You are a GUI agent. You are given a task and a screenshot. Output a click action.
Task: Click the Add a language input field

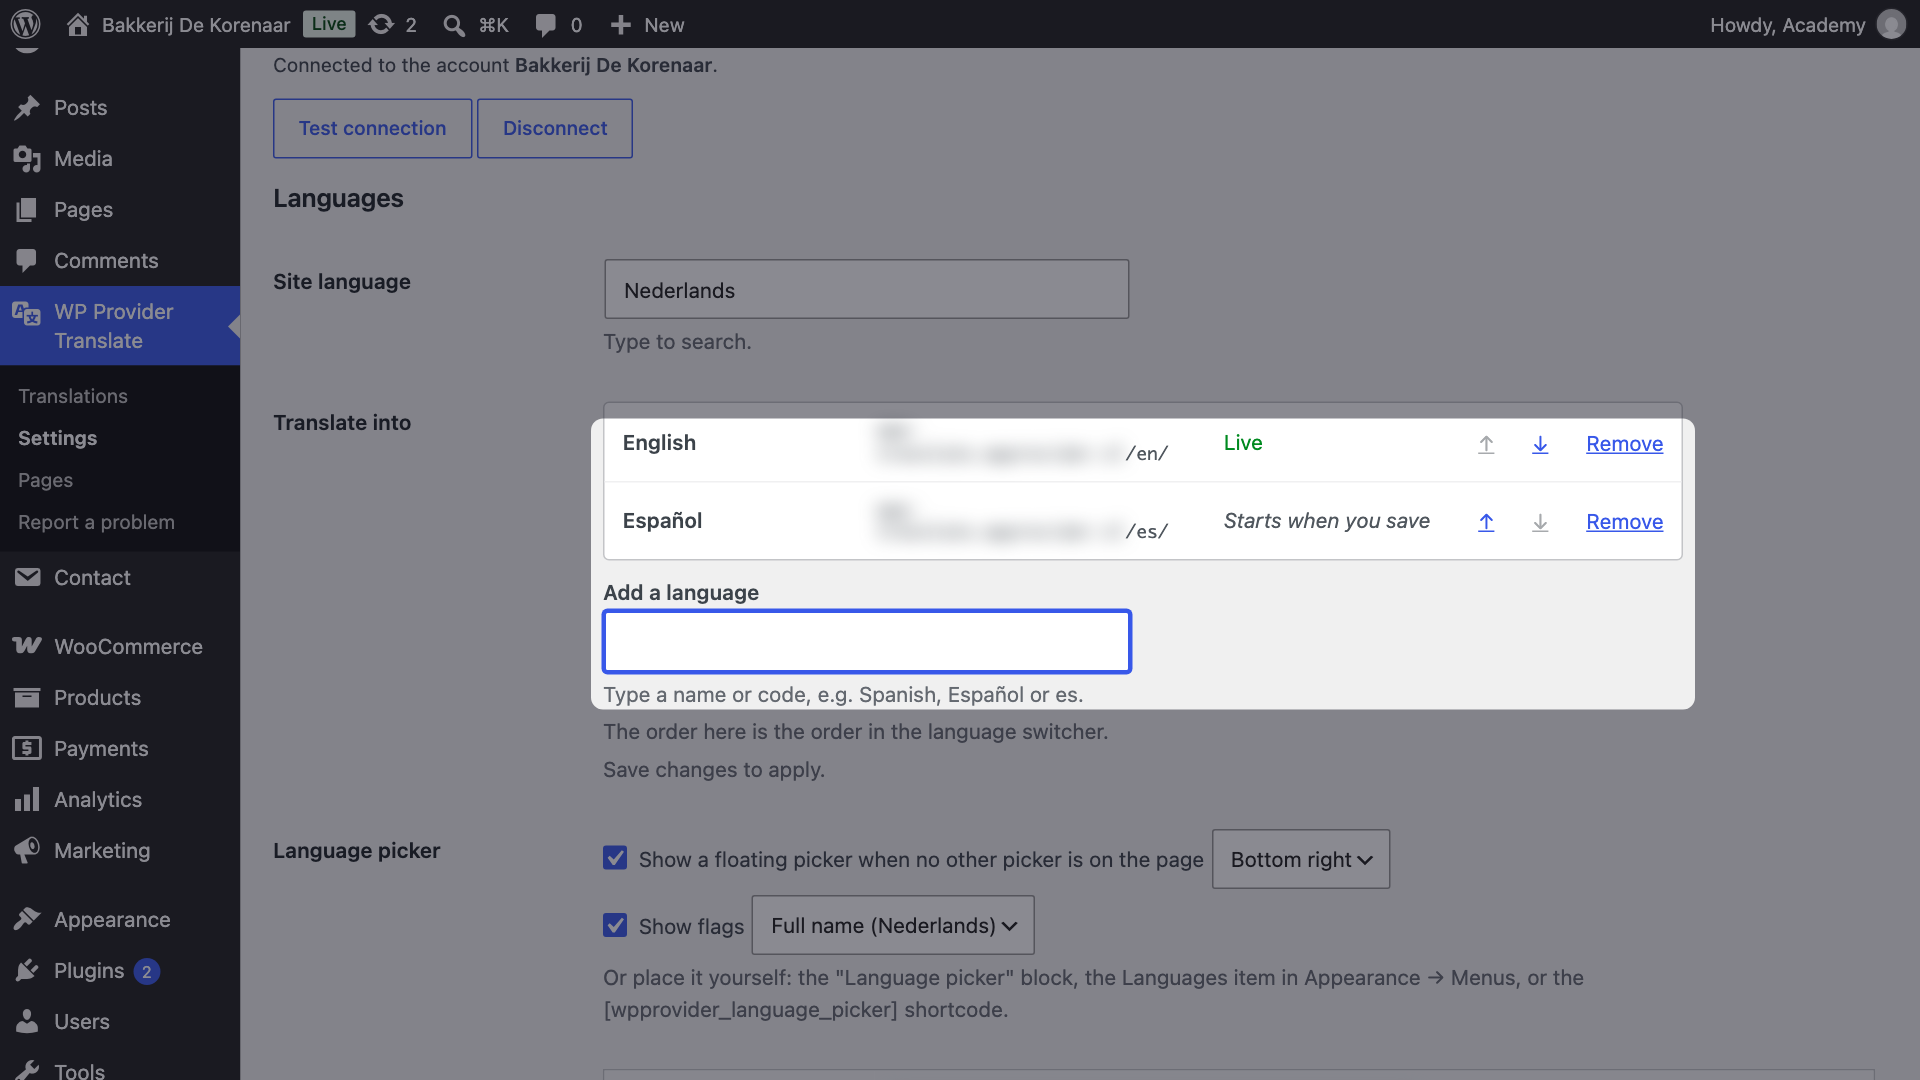coord(866,641)
